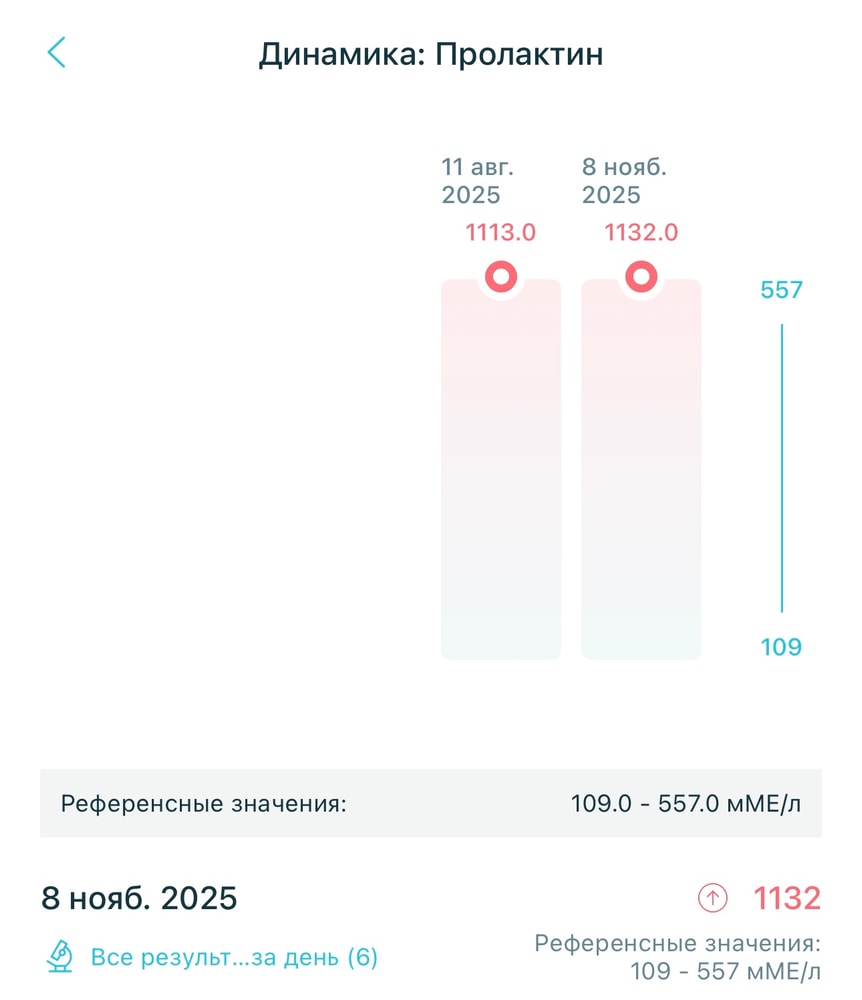The image size is (862, 1000).
Task: Click the red 1132 result value
Action: click(786, 898)
